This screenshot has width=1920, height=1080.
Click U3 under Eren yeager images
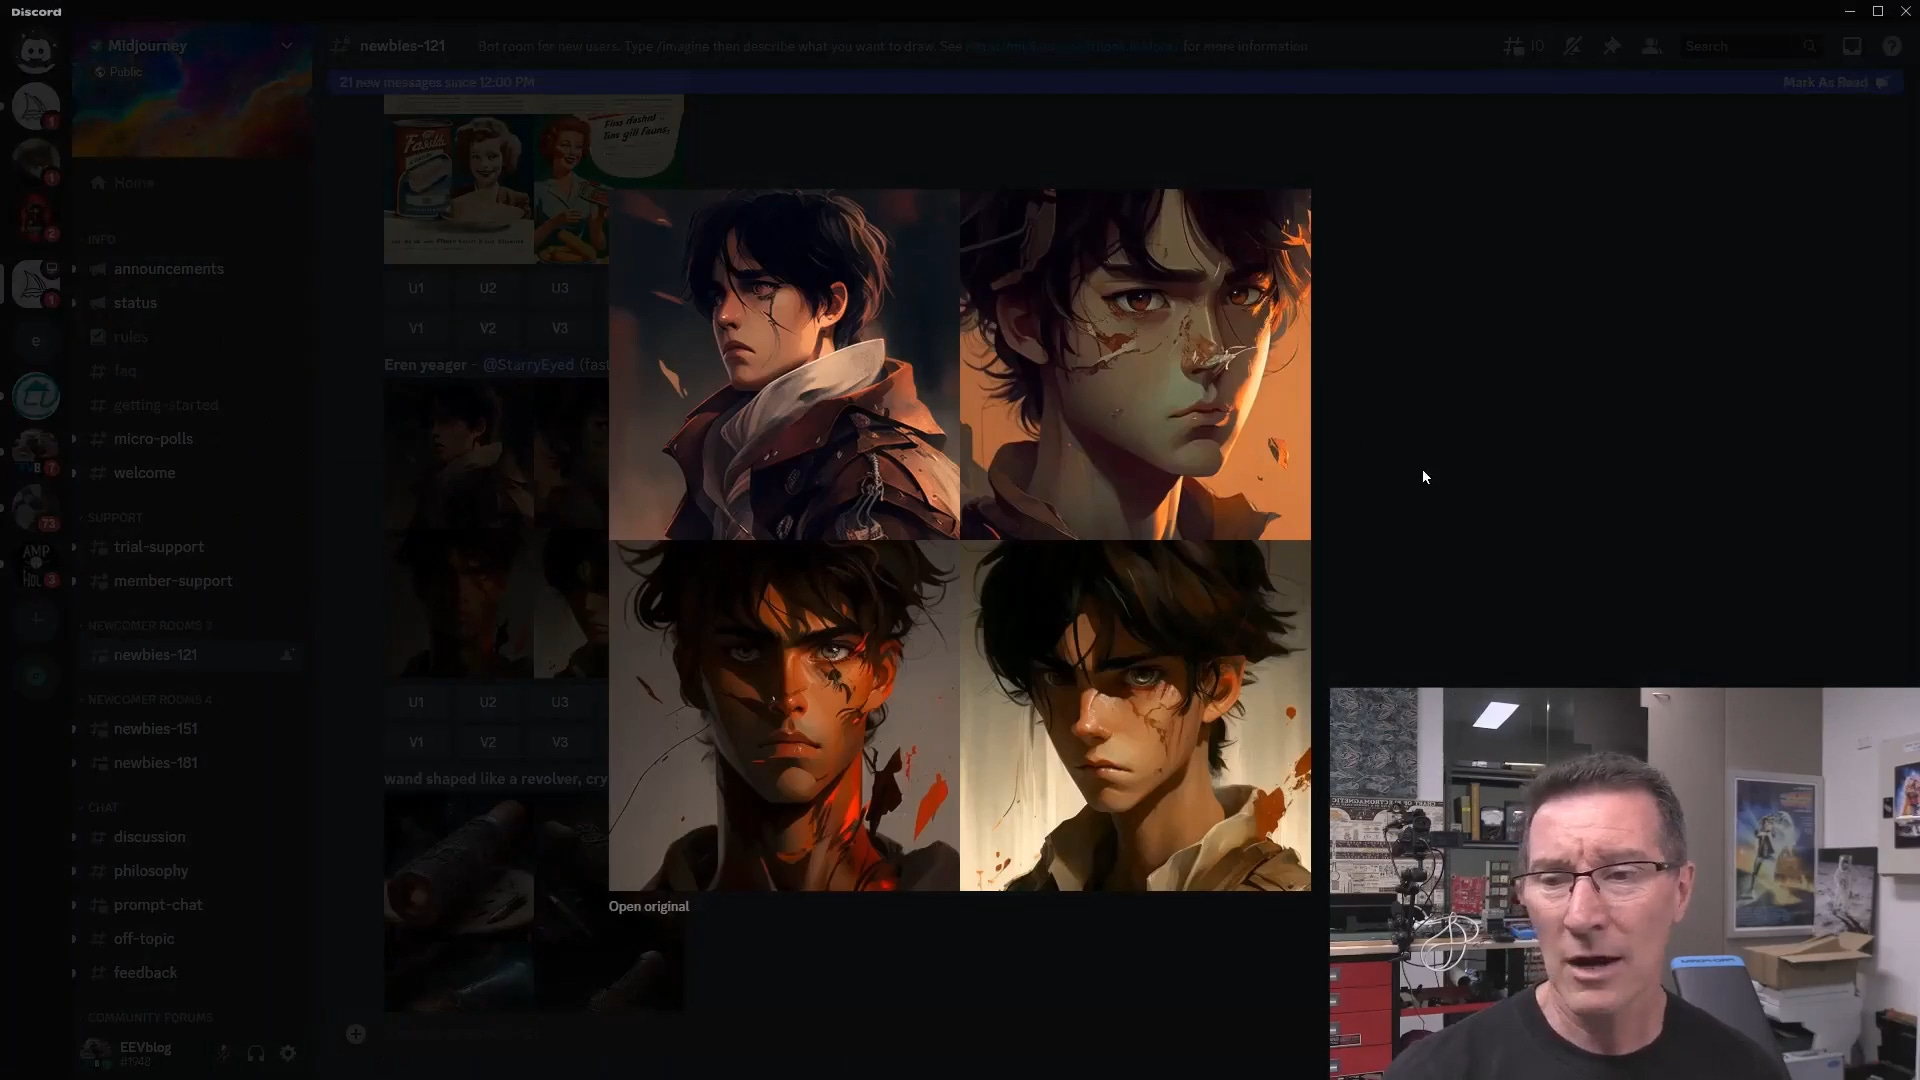coord(560,702)
